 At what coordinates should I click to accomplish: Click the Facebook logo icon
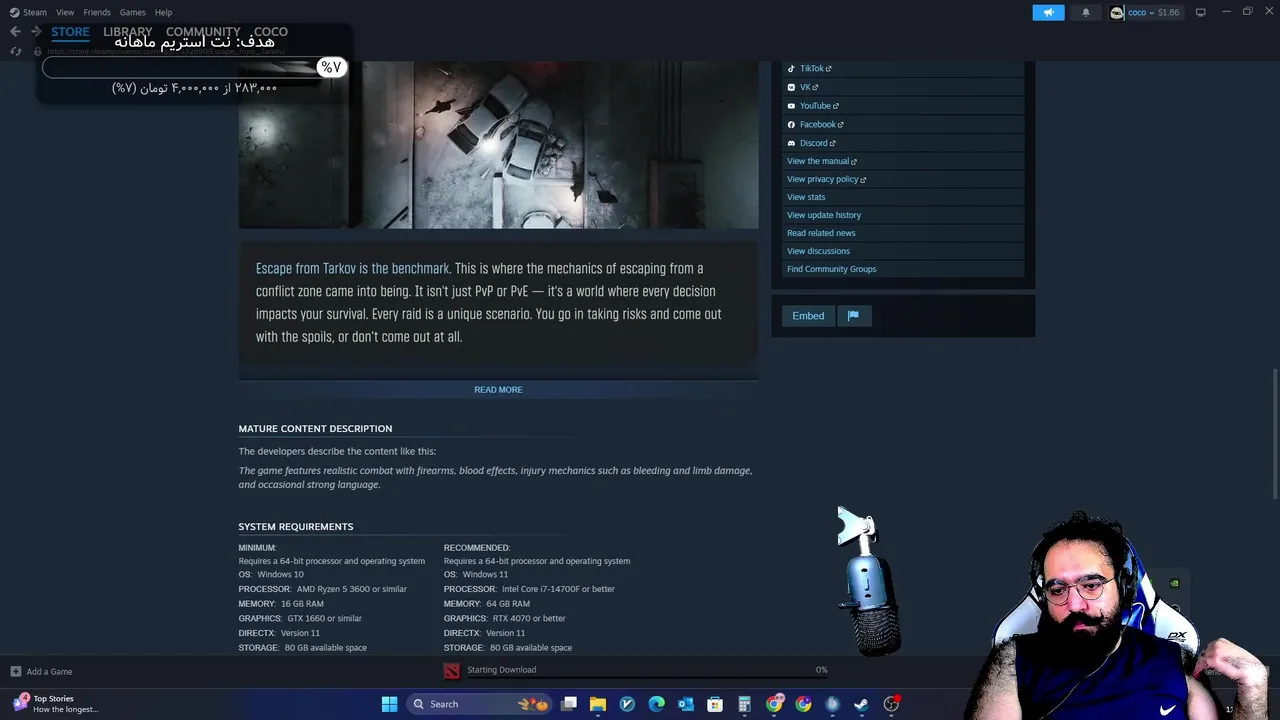click(791, 124)
